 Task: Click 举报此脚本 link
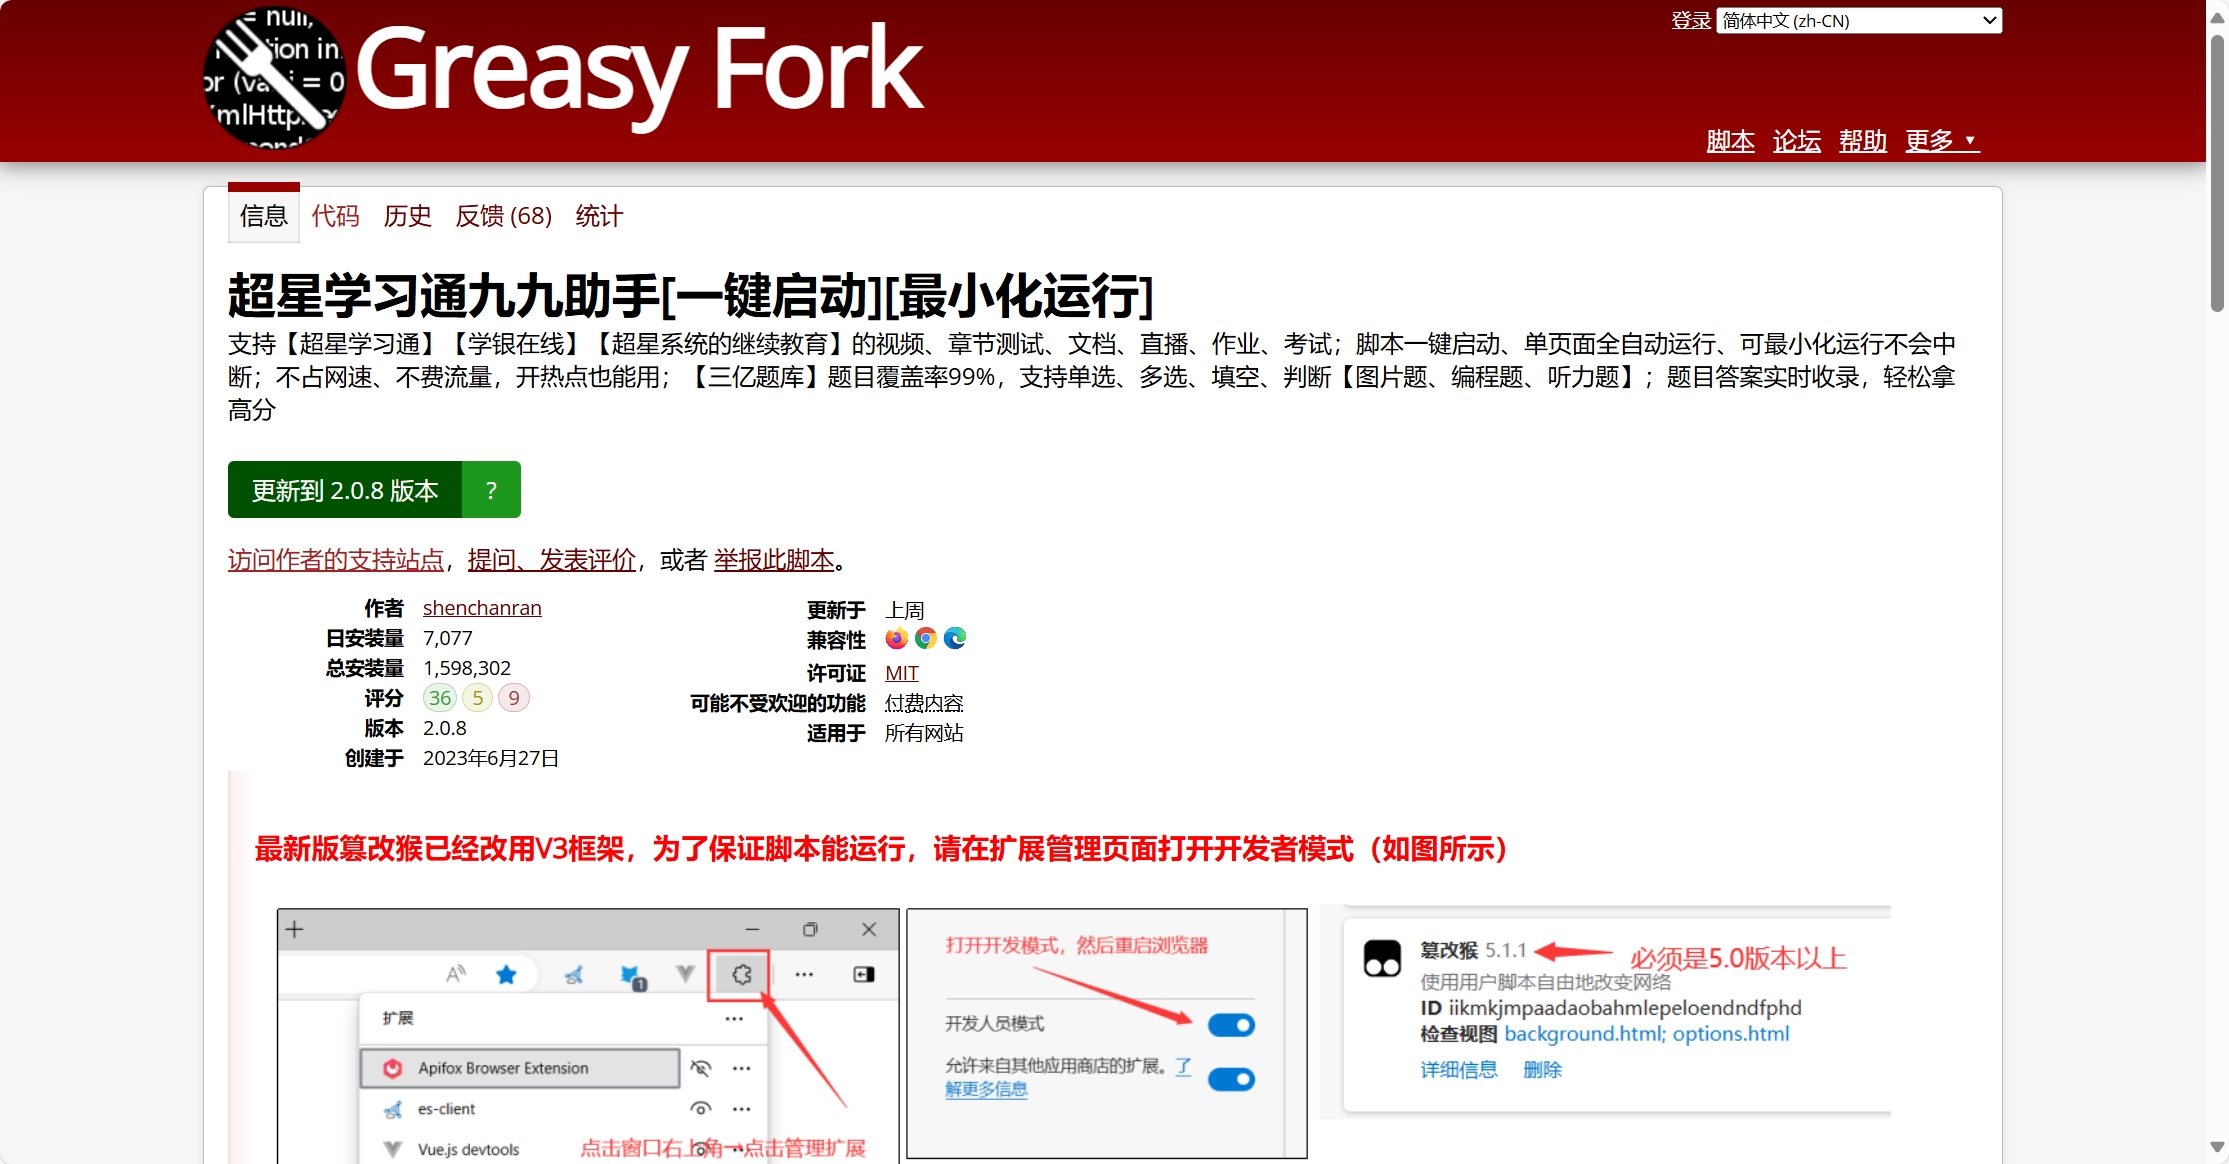(x=774, y=560)
